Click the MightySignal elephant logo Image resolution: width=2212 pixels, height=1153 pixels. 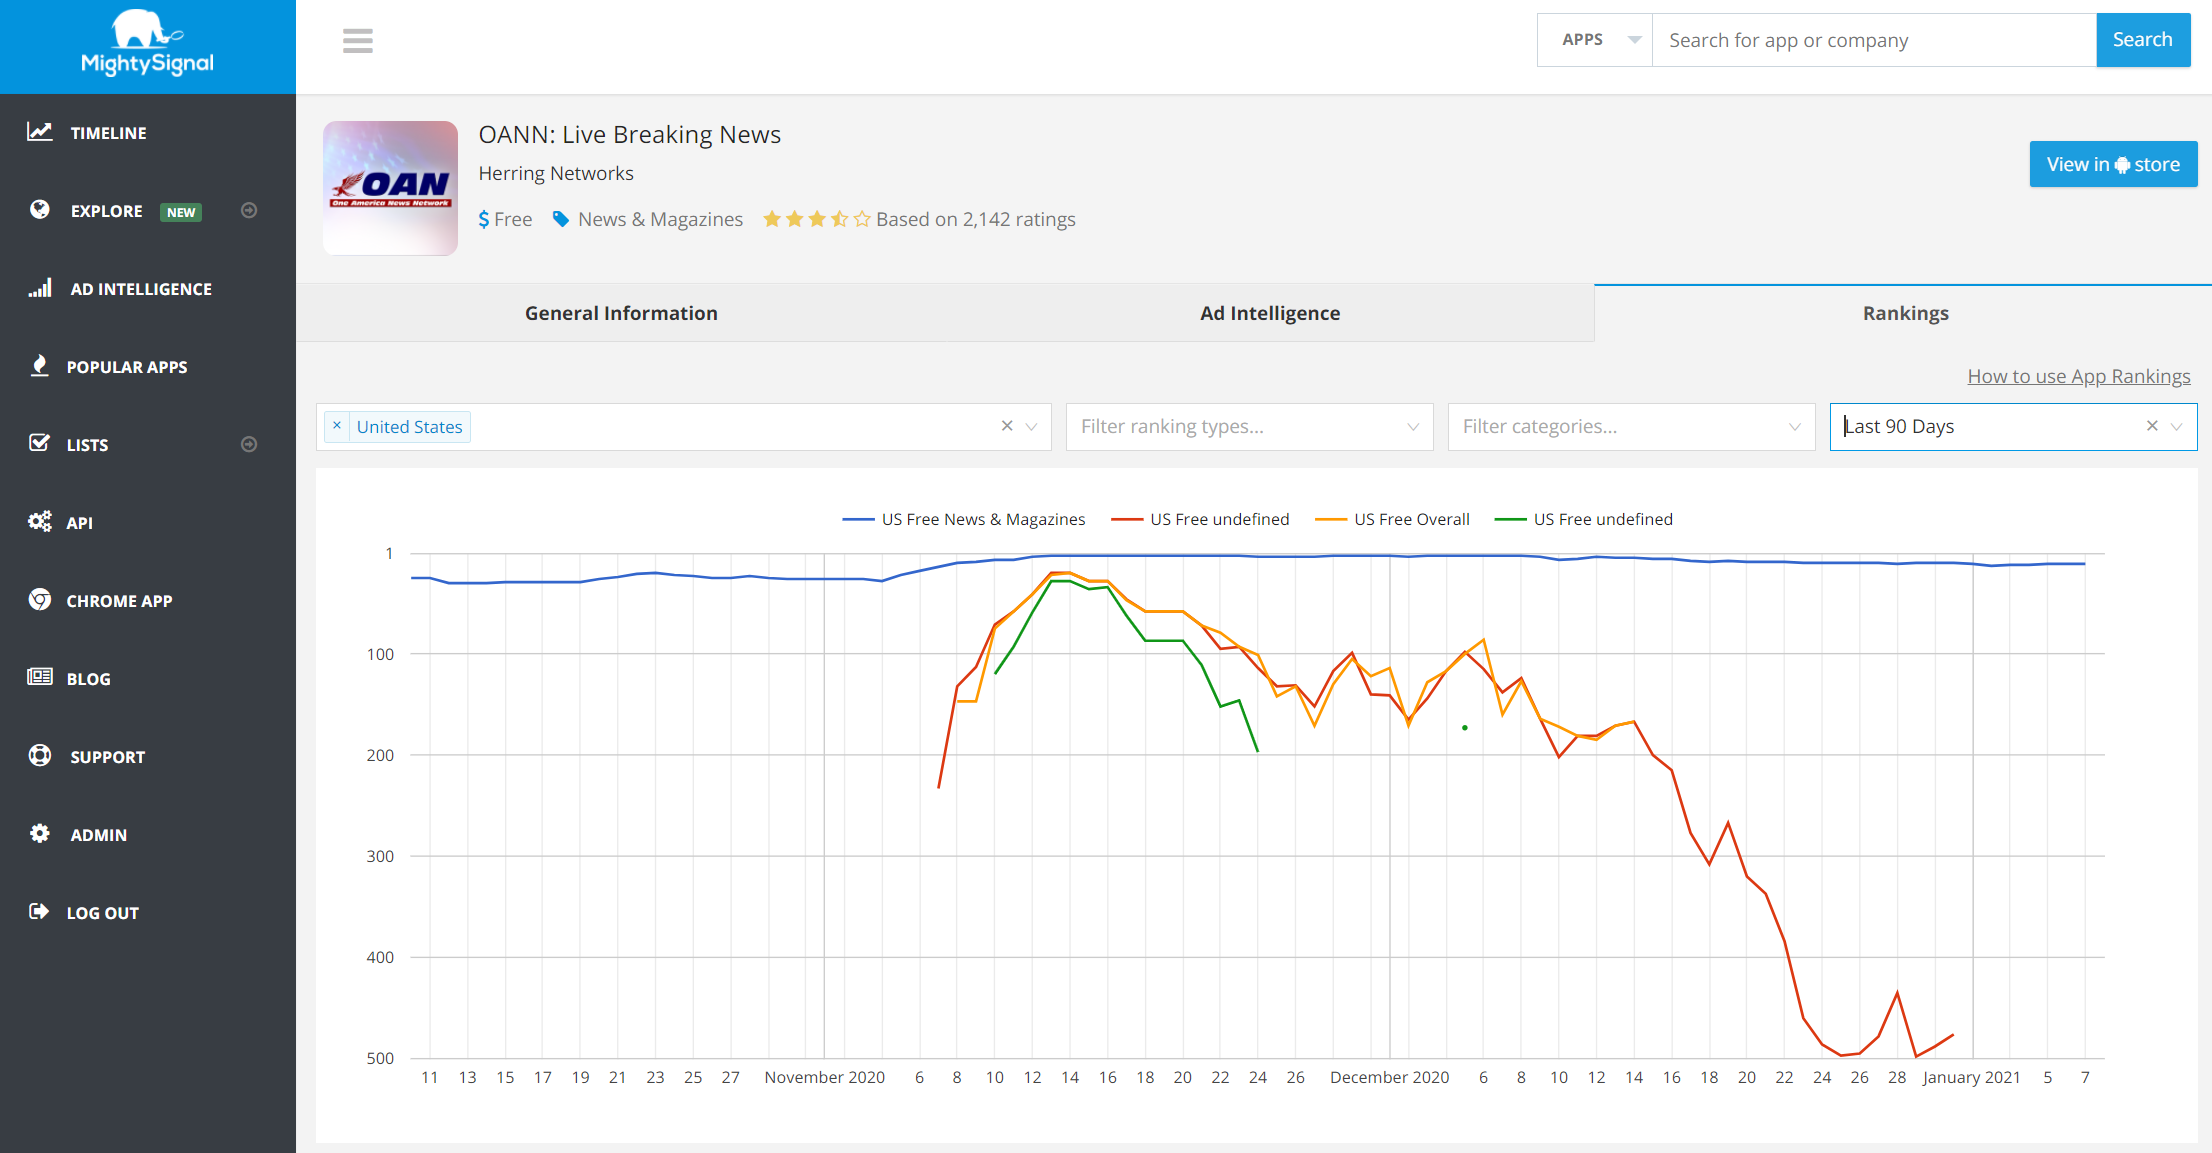point(147,44)
